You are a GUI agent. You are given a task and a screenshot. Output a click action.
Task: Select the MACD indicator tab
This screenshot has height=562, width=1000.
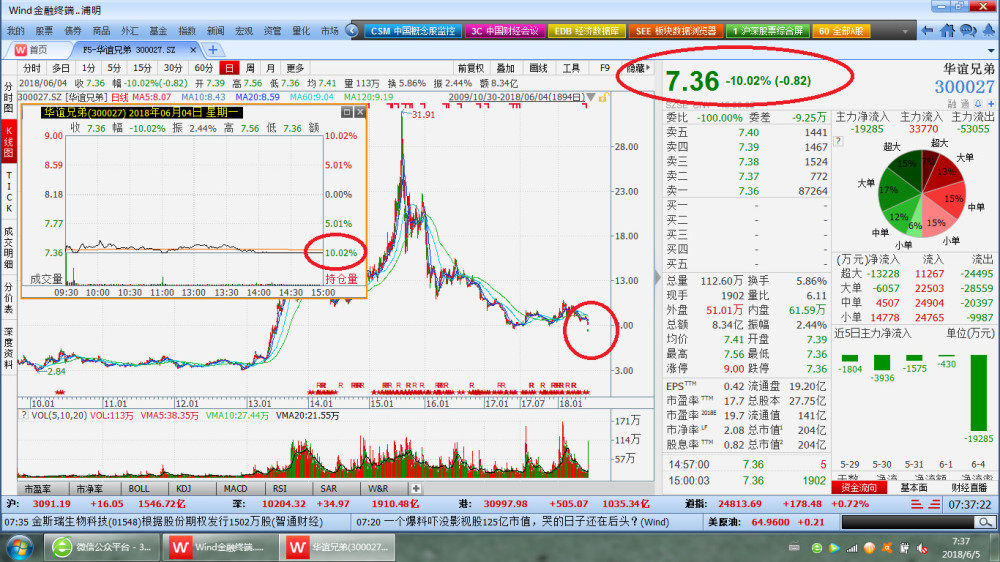pos(235,489)
